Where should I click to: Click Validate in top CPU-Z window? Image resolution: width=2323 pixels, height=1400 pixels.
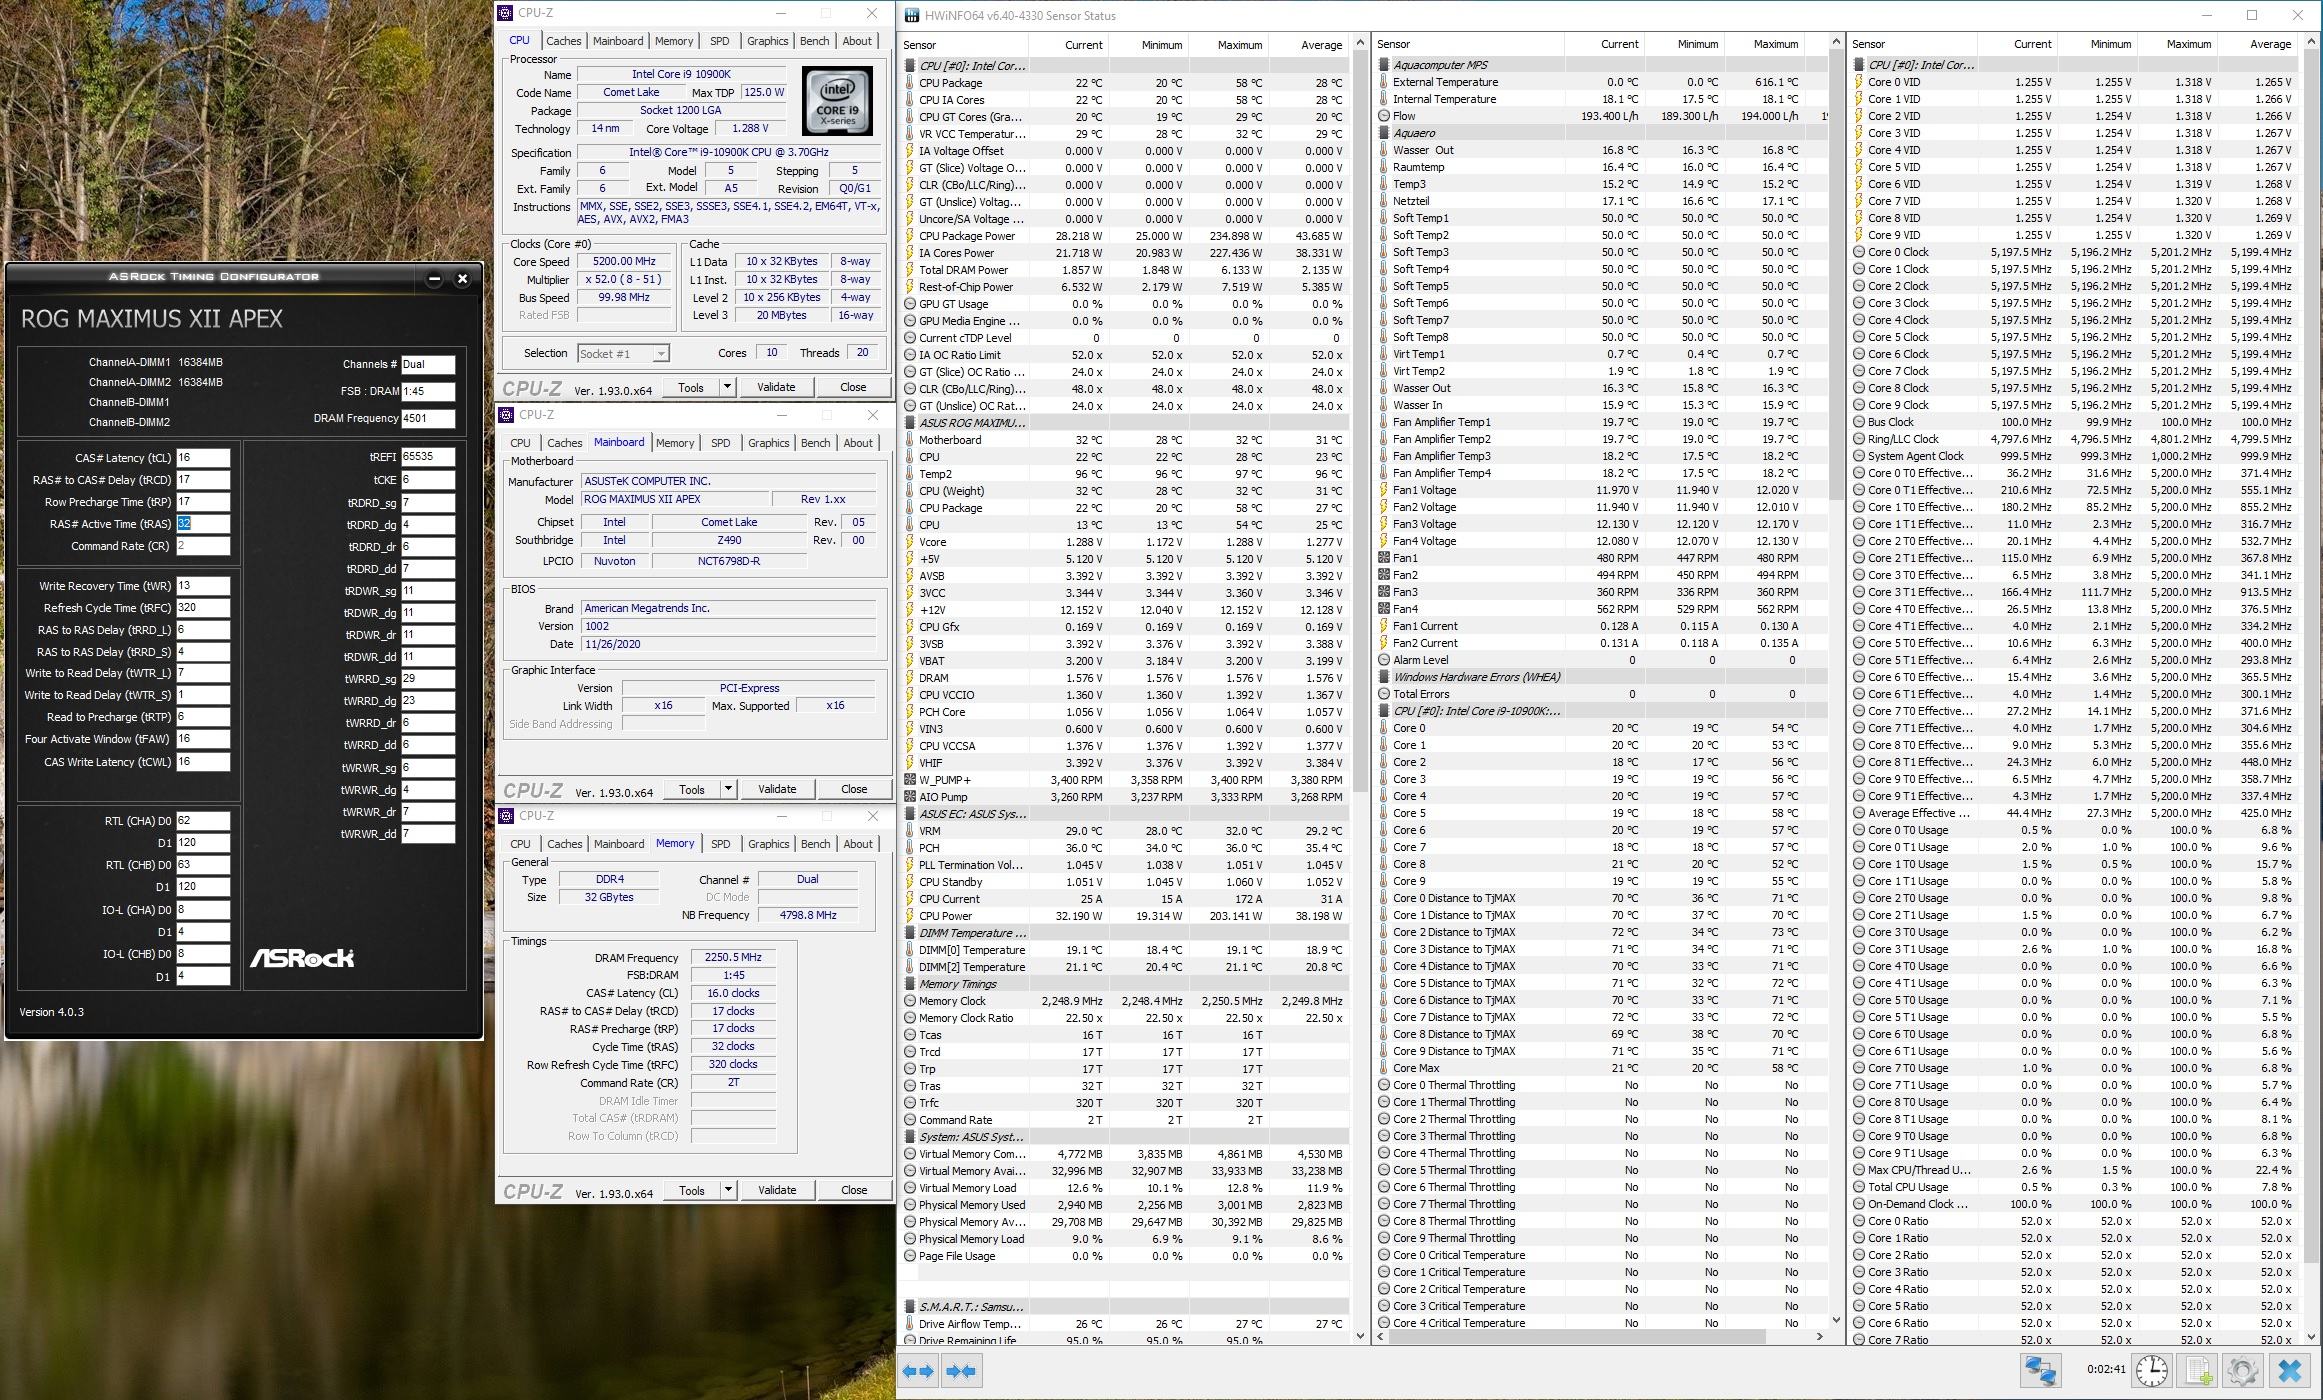(776, 387)
